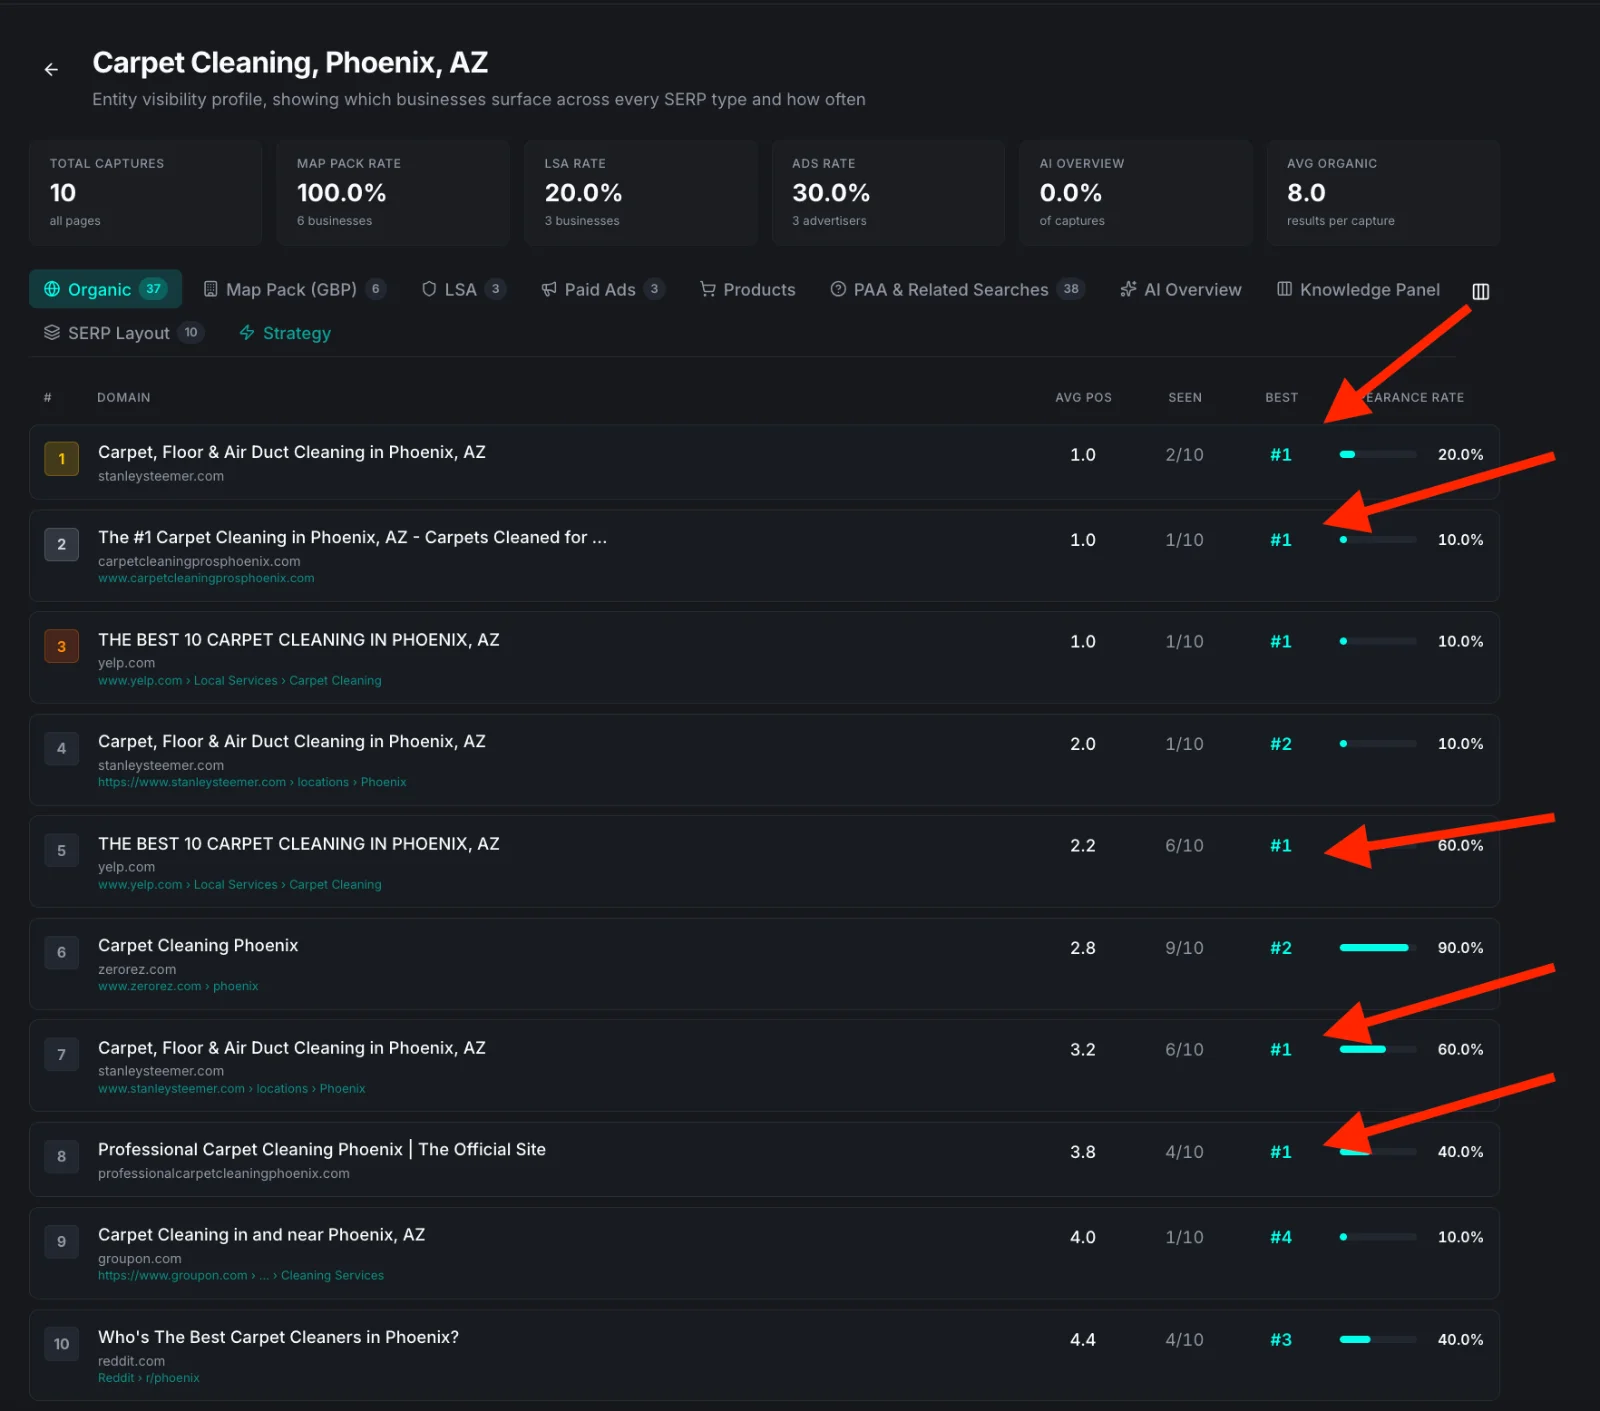1600x1411 pixels.
Task: Go back using the left arrow icon
Action: pyautogui.click(x=51, y=69)
